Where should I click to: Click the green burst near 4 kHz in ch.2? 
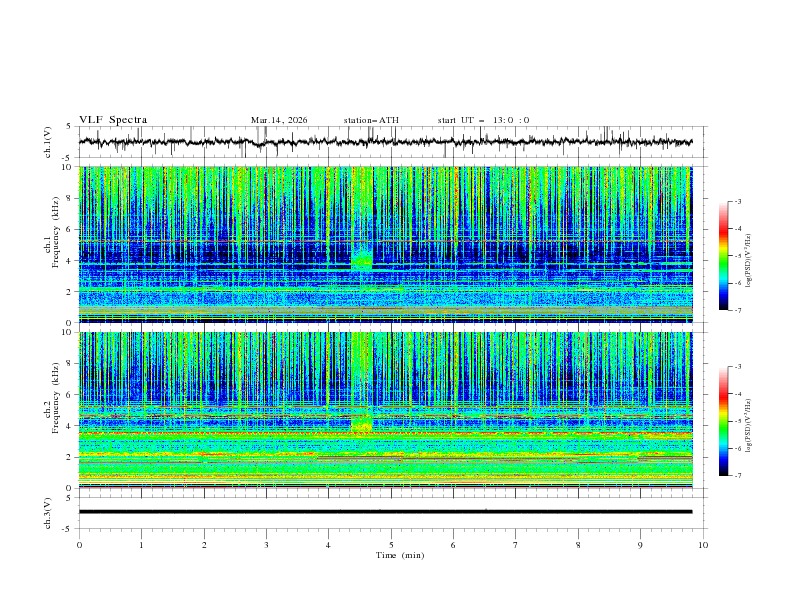pos(362,423)
